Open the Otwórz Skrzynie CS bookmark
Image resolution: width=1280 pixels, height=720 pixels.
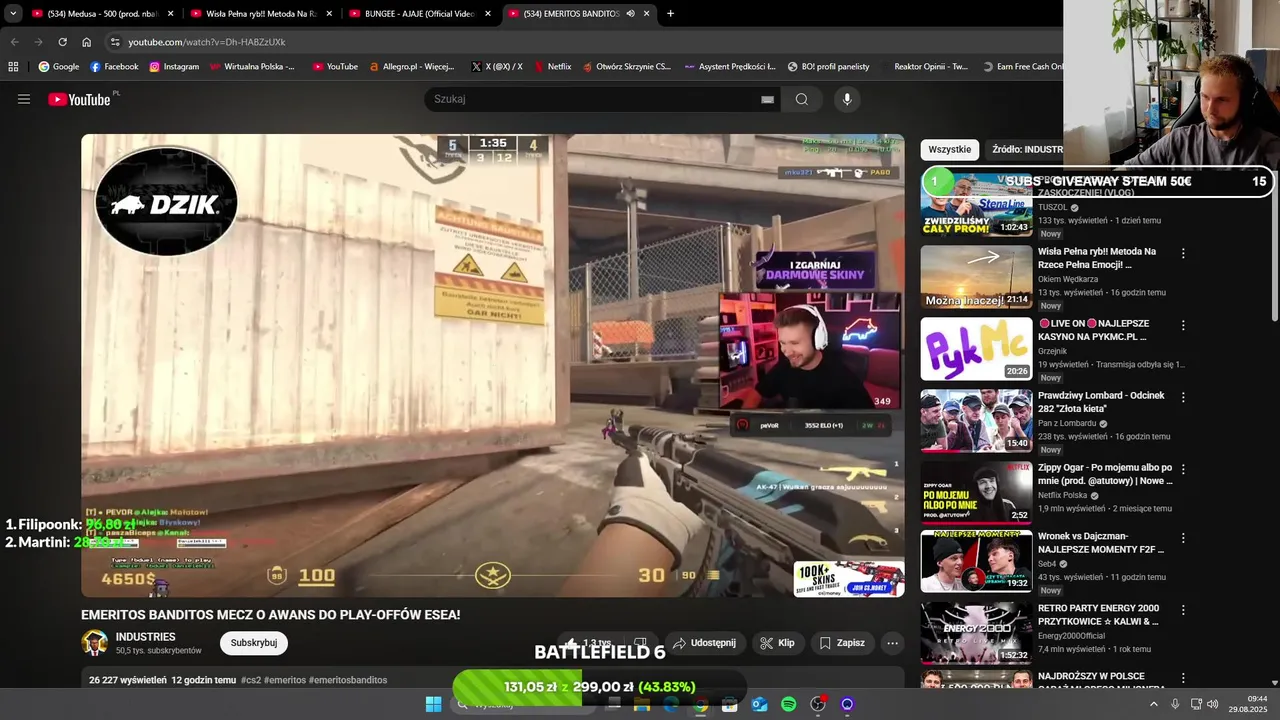pyautogui.click(x=626, y=66)
